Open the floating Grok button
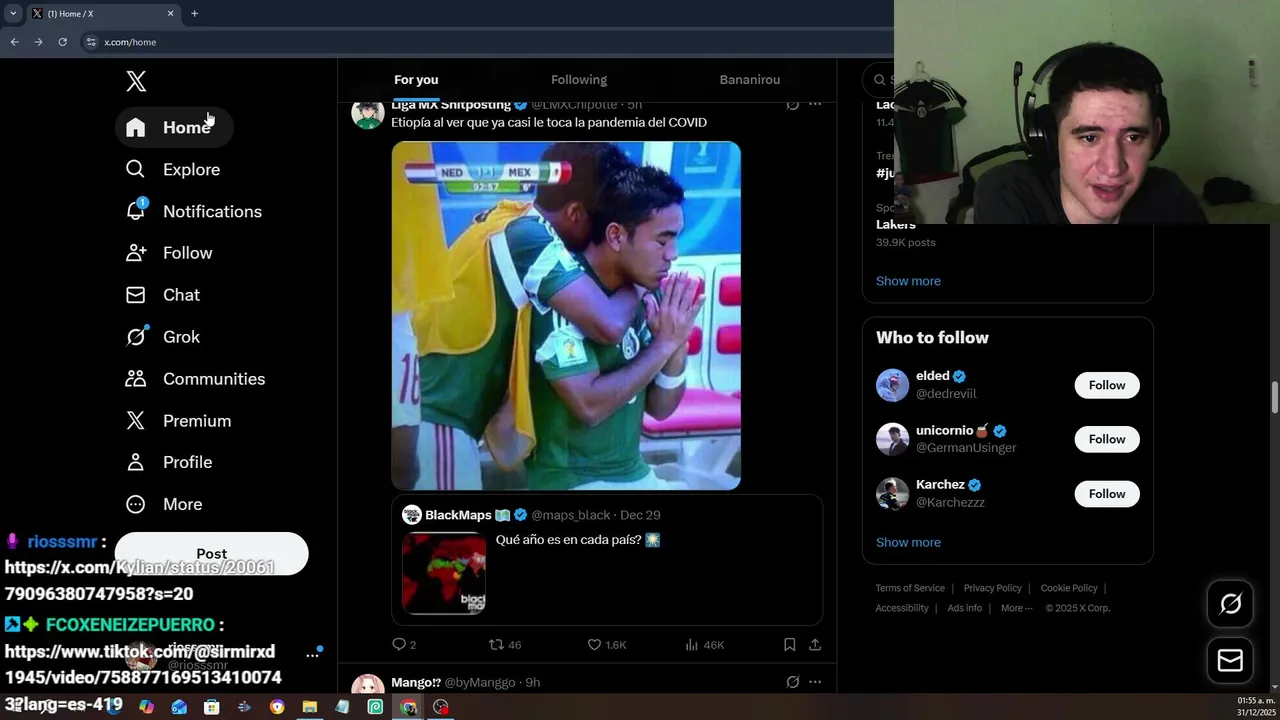The image size is (1280, 720). (x=1230, y=603)
